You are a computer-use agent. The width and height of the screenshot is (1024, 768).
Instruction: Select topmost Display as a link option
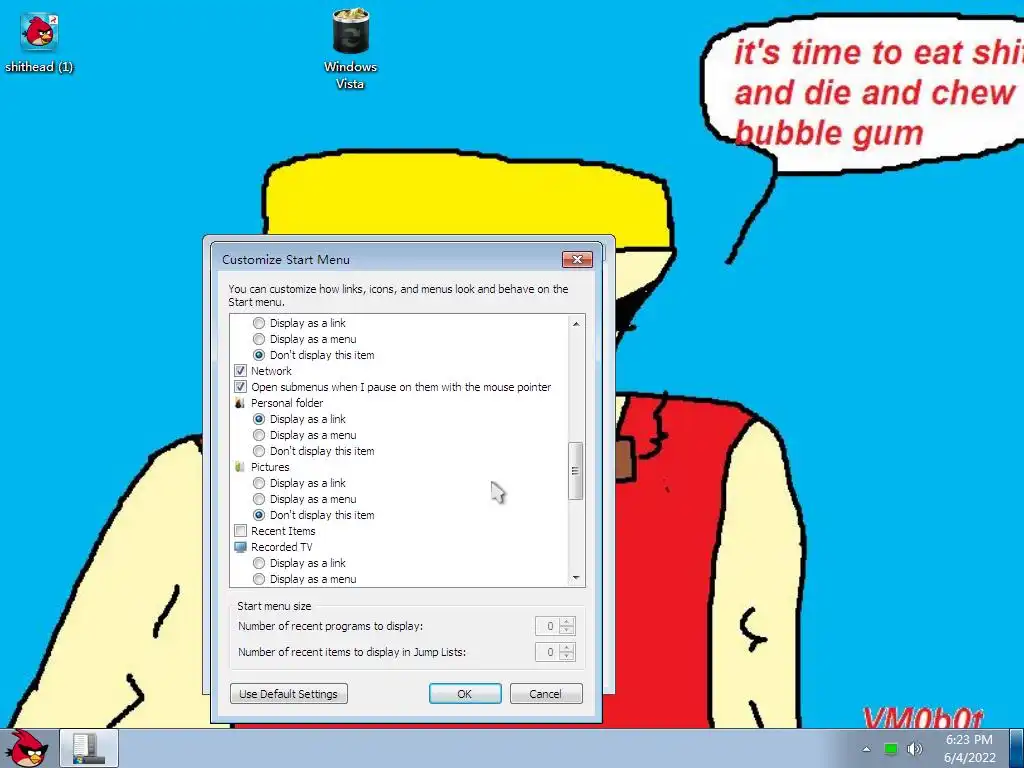coord(259,323)
